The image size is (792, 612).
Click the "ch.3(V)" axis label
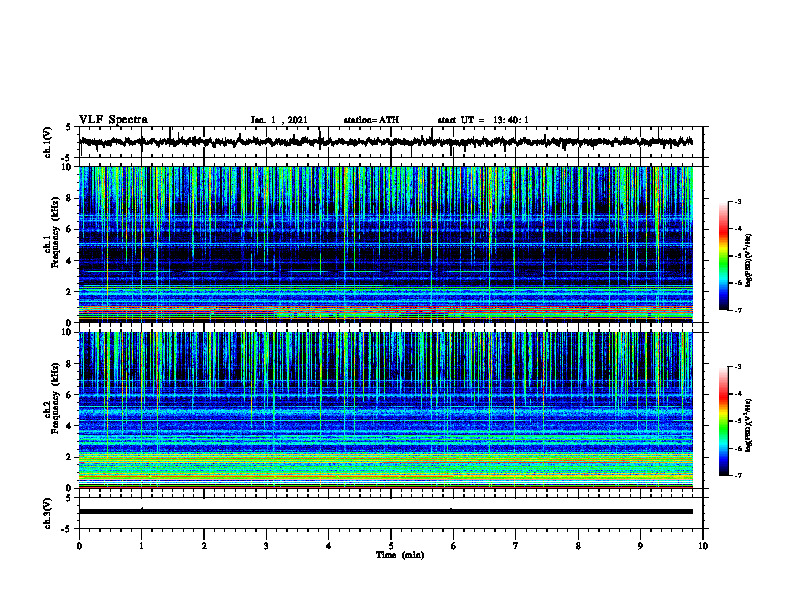[x=48, y=513]
